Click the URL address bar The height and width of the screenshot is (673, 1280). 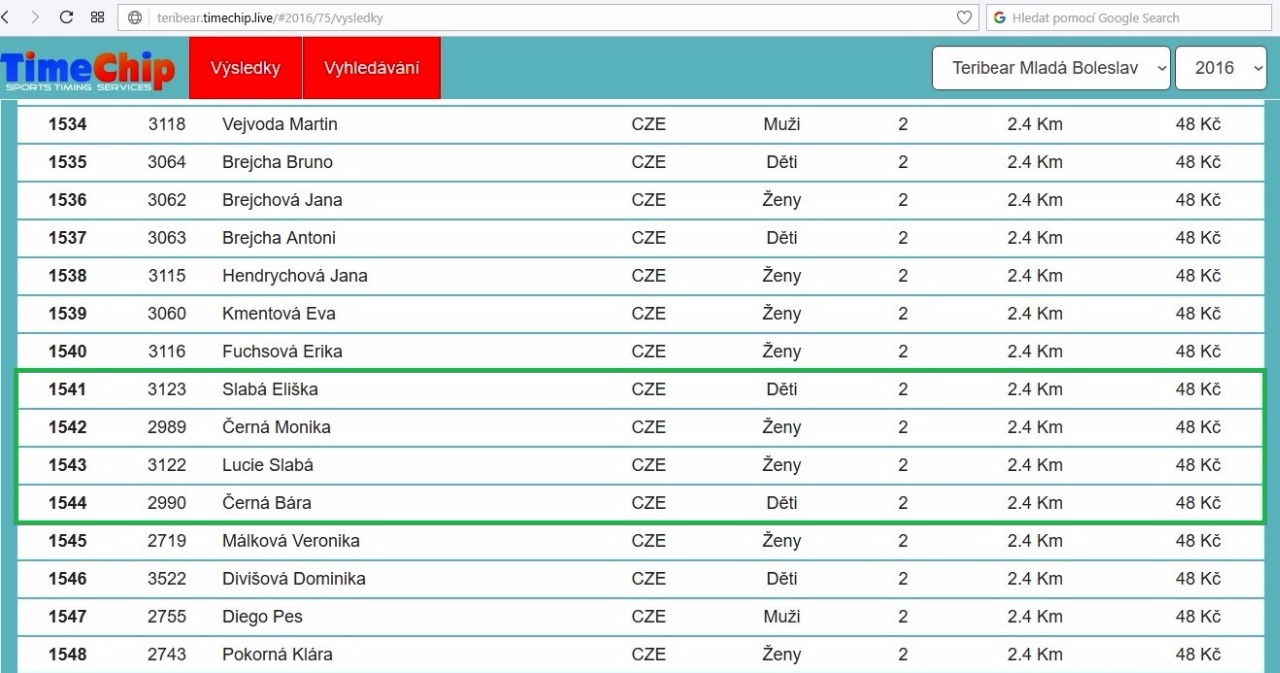550,18
